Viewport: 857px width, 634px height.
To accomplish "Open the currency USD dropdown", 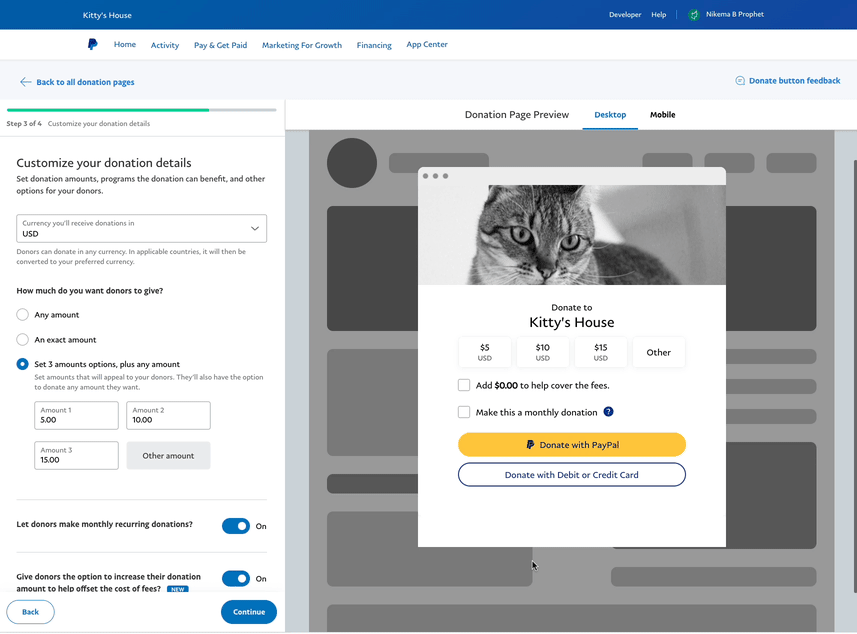I will 142,228.
